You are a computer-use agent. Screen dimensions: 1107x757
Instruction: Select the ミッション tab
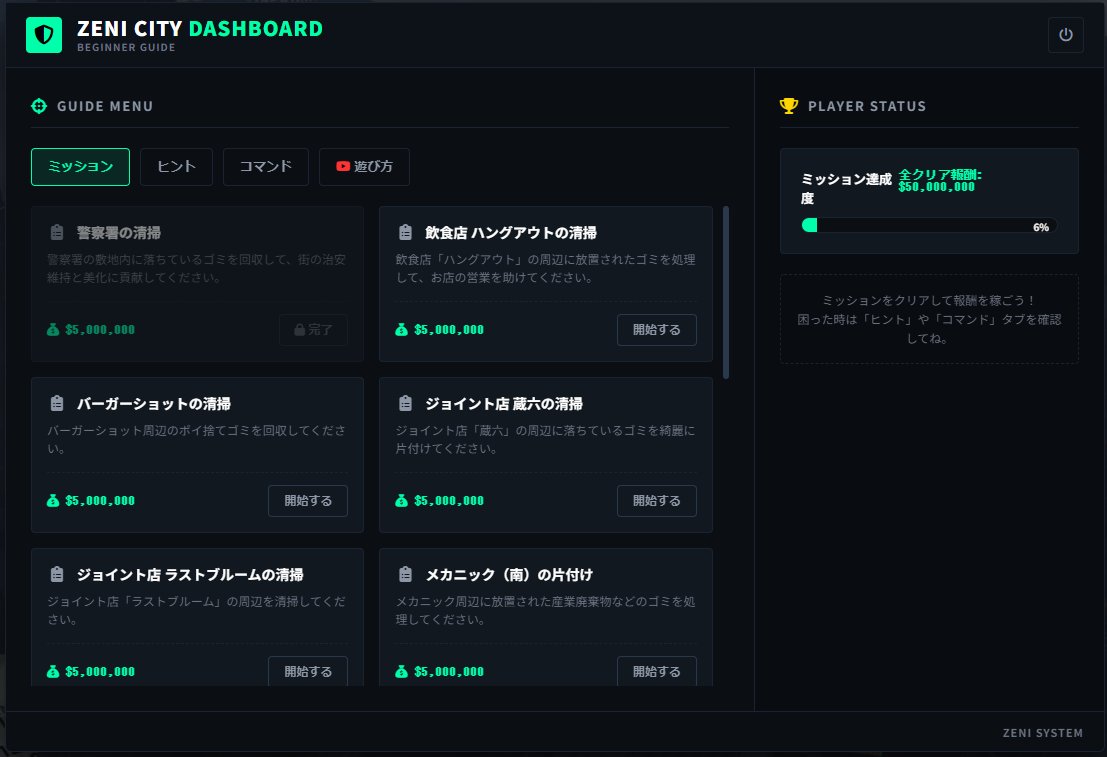pos(80,167)
